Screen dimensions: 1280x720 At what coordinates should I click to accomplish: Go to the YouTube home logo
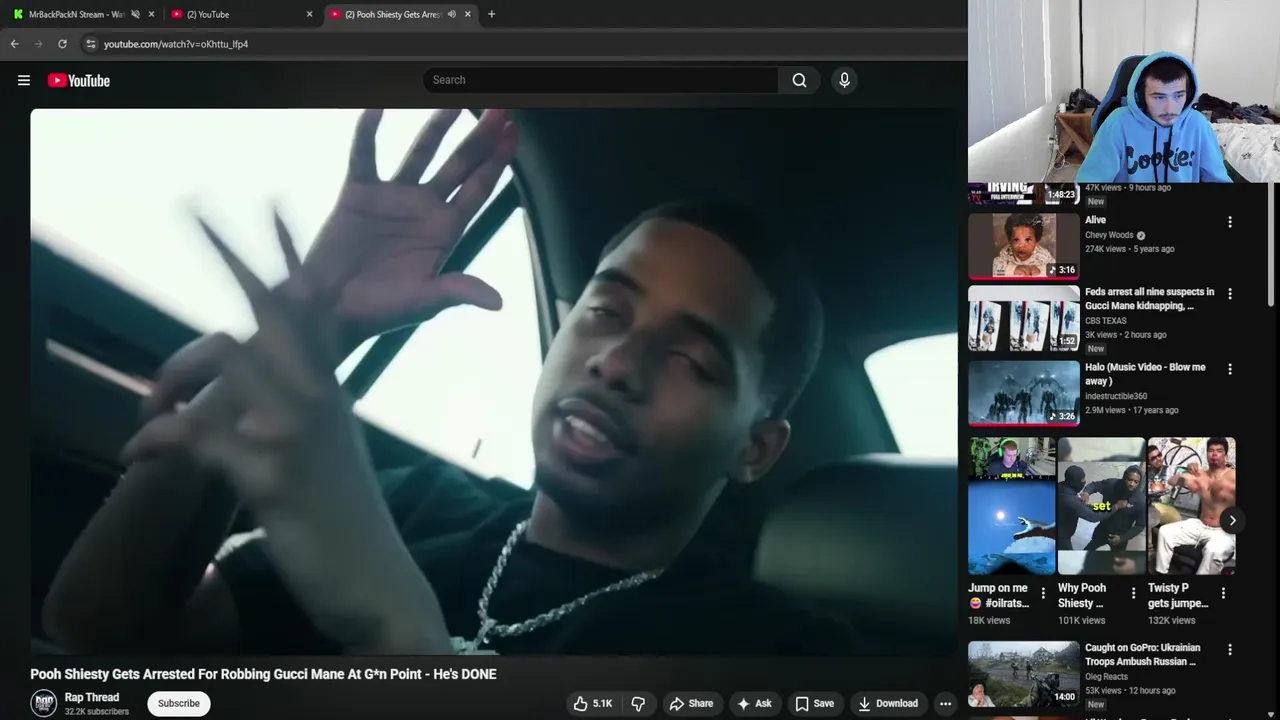coord(79,80)
